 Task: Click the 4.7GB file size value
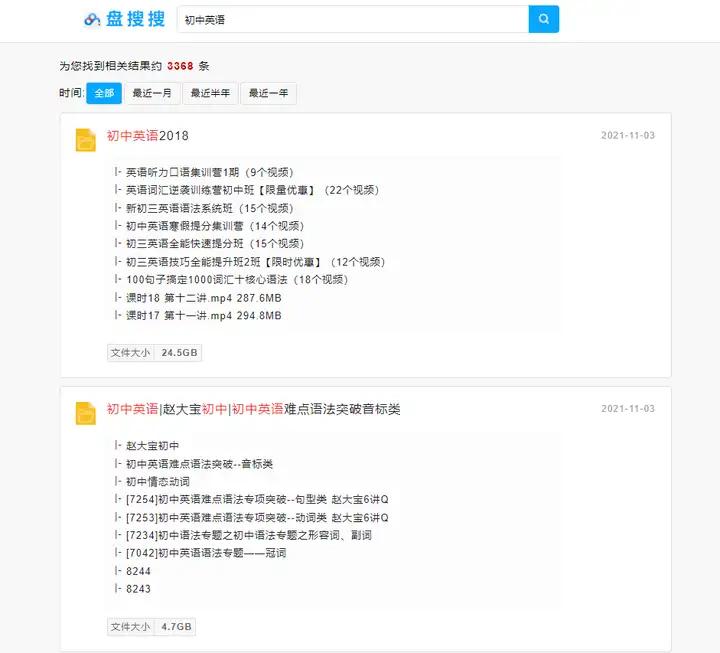176,627
